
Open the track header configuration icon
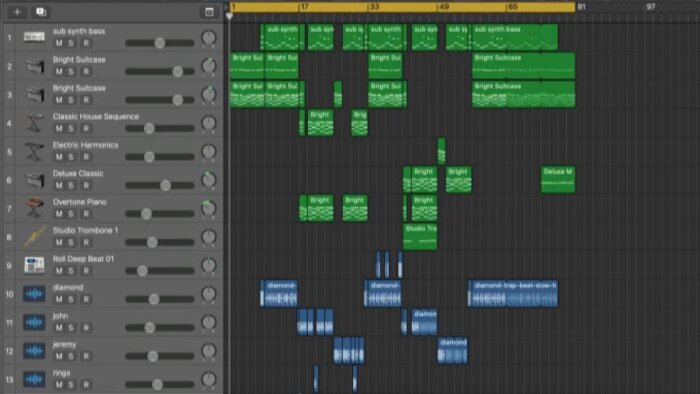point(209,12)
